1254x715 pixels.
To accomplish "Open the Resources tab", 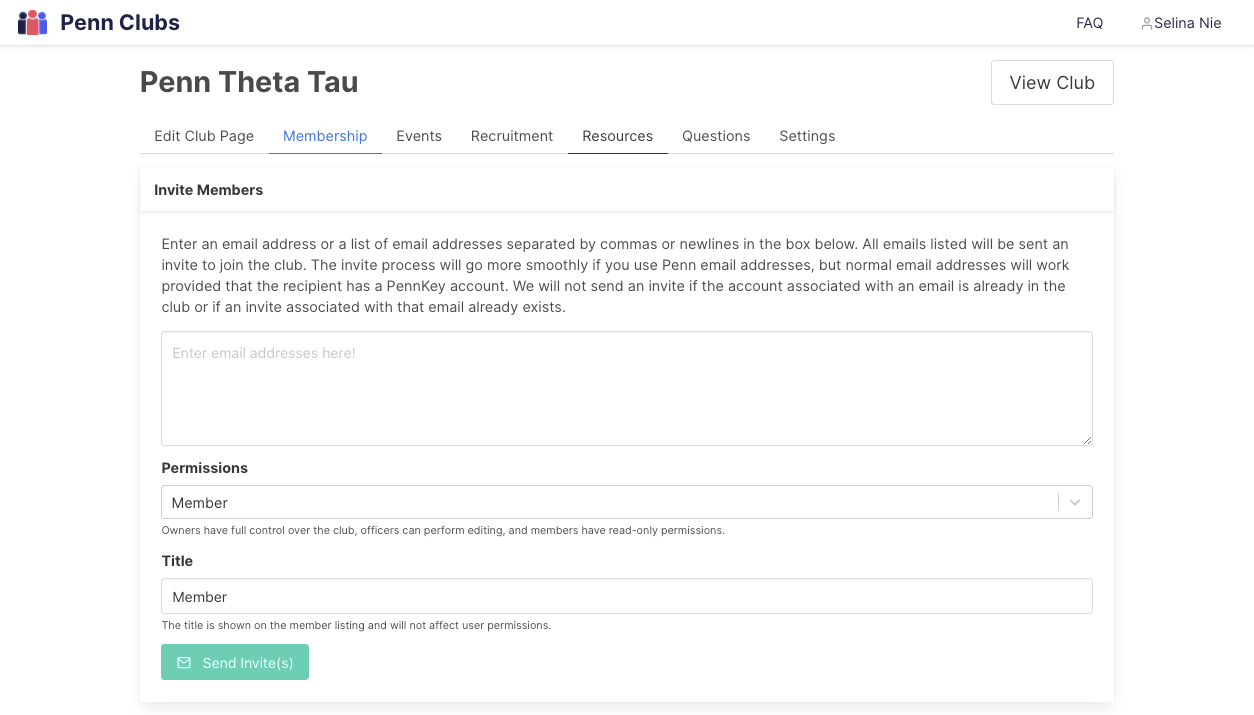I will pyautogui.click(x=618, y=136).
